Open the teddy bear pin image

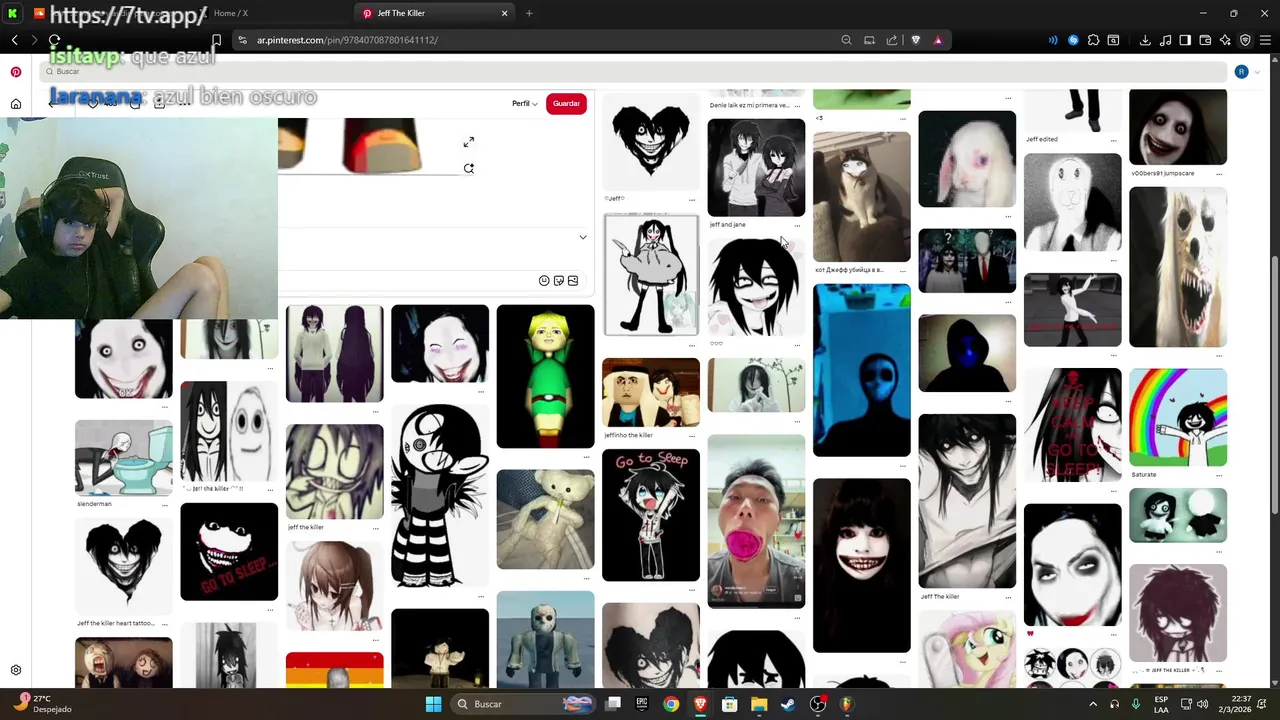(545, 520)
